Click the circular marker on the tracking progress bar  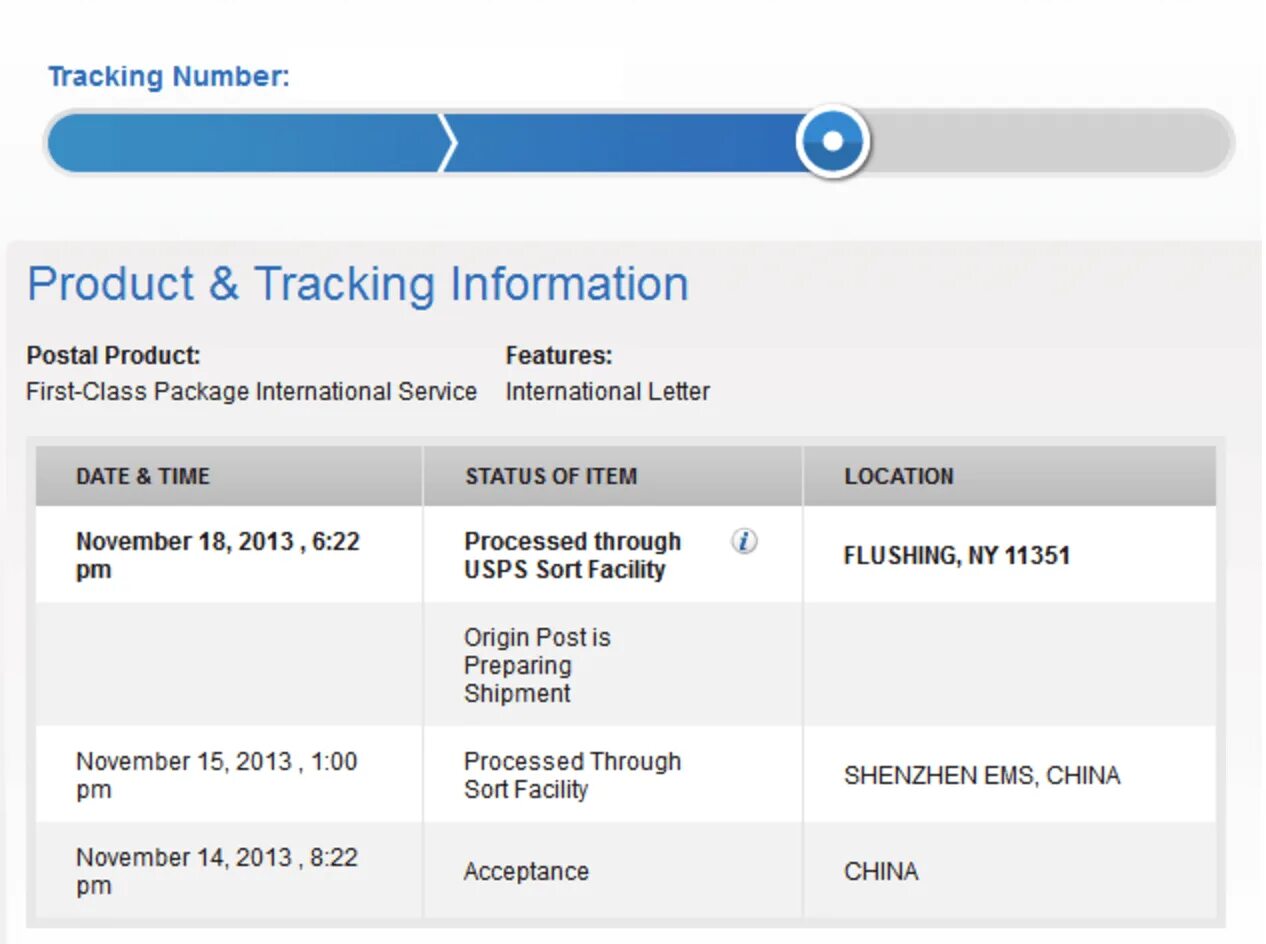point(833,142)
